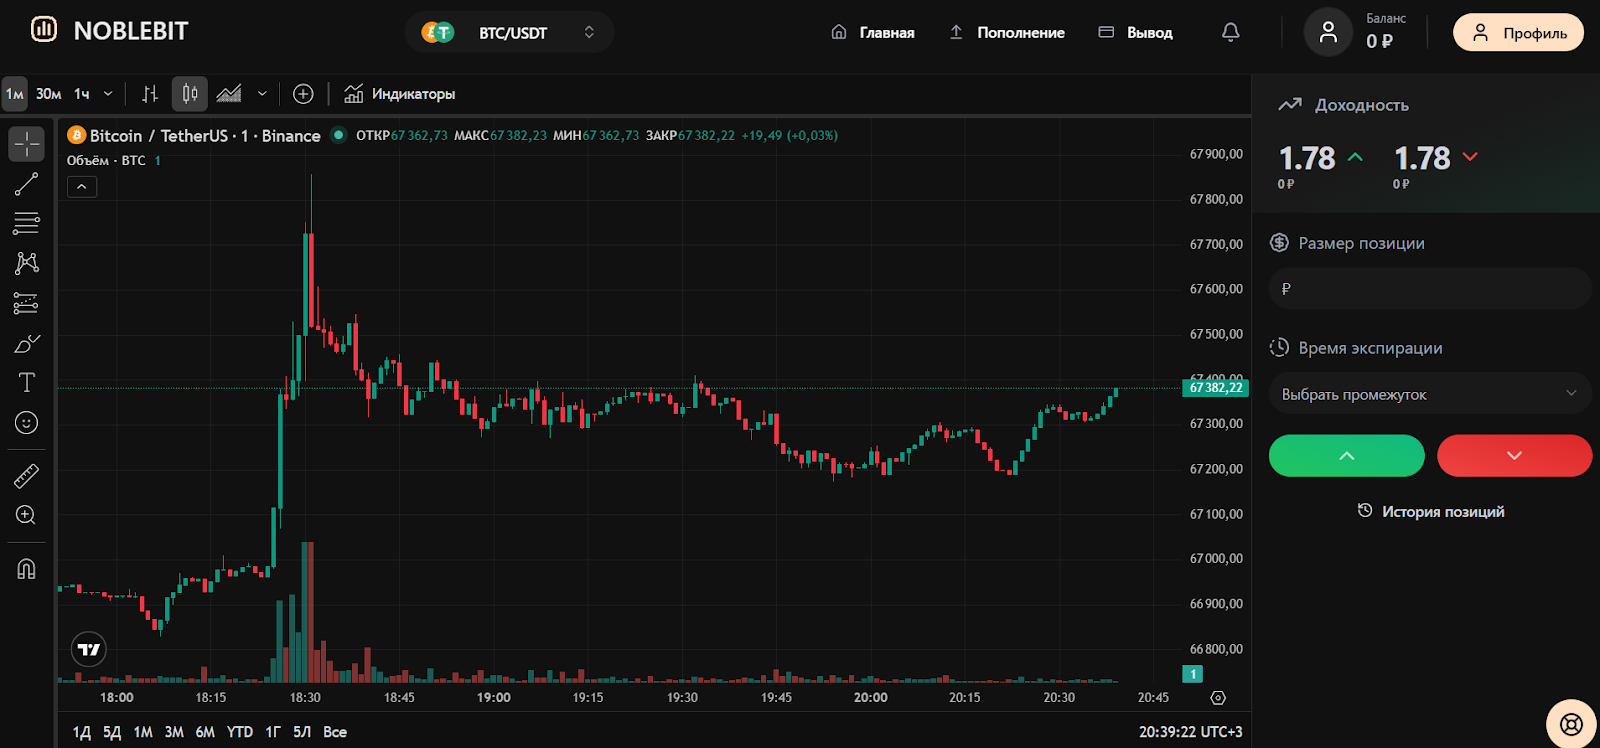Click the position size input field
This screenshot has height=748, width=1600.
[x=1429, y=289]
